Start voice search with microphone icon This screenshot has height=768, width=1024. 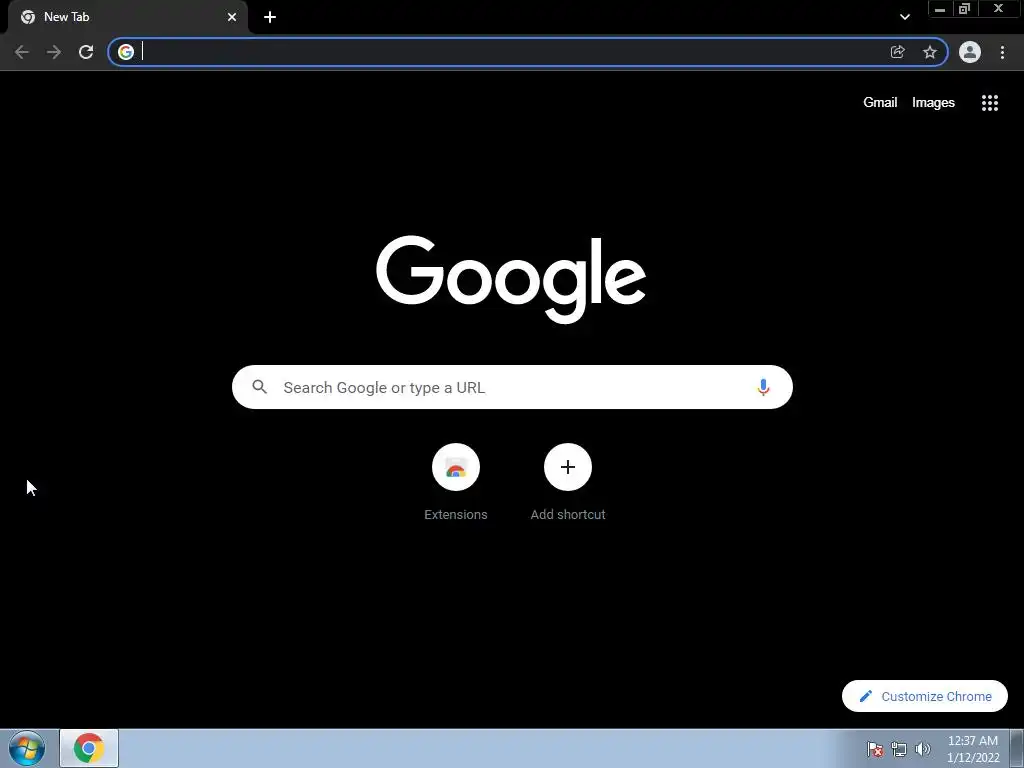[x=763, y=387]
